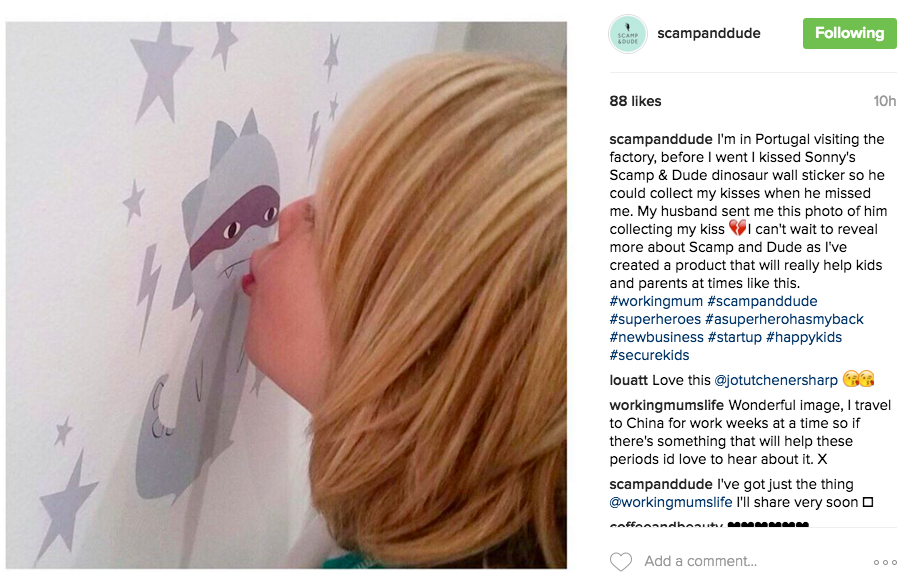
Task: View the 88 likes list
Action: 635,101
